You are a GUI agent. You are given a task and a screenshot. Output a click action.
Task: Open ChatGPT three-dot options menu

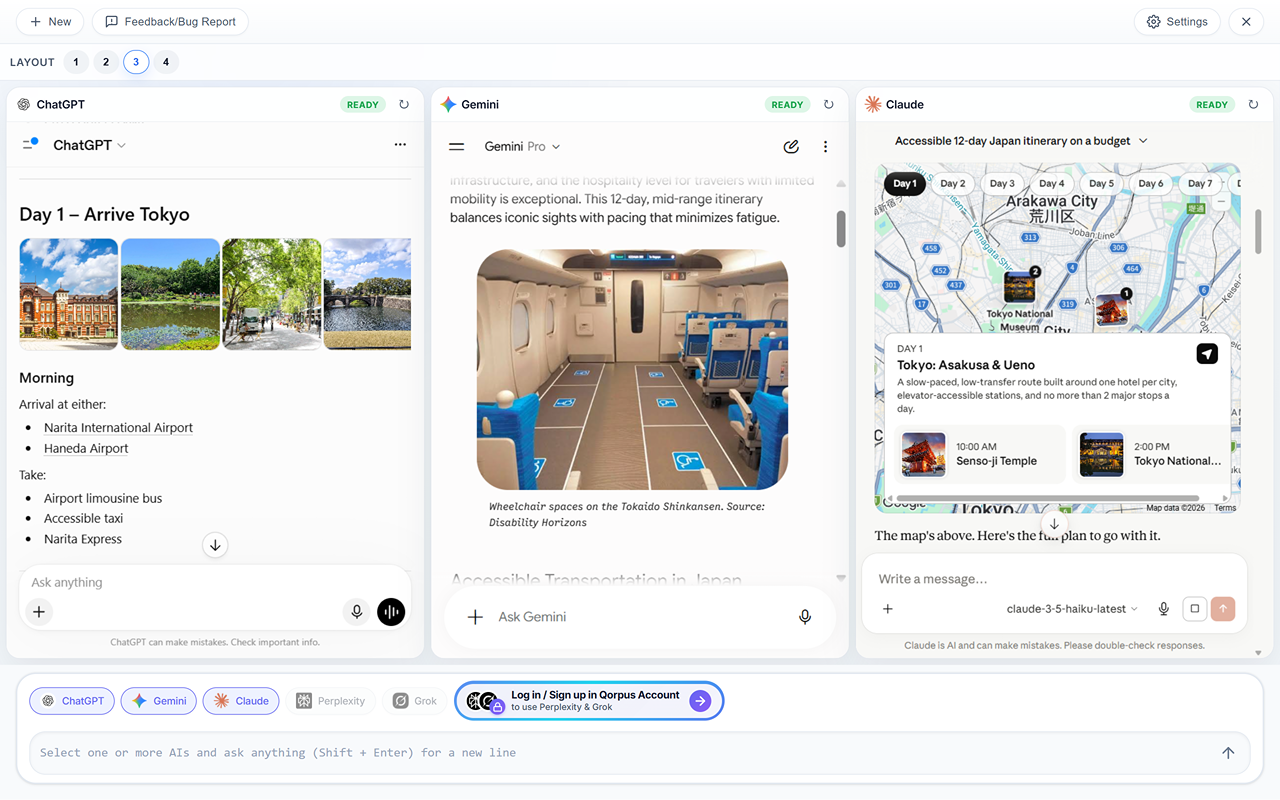point(400,145)
